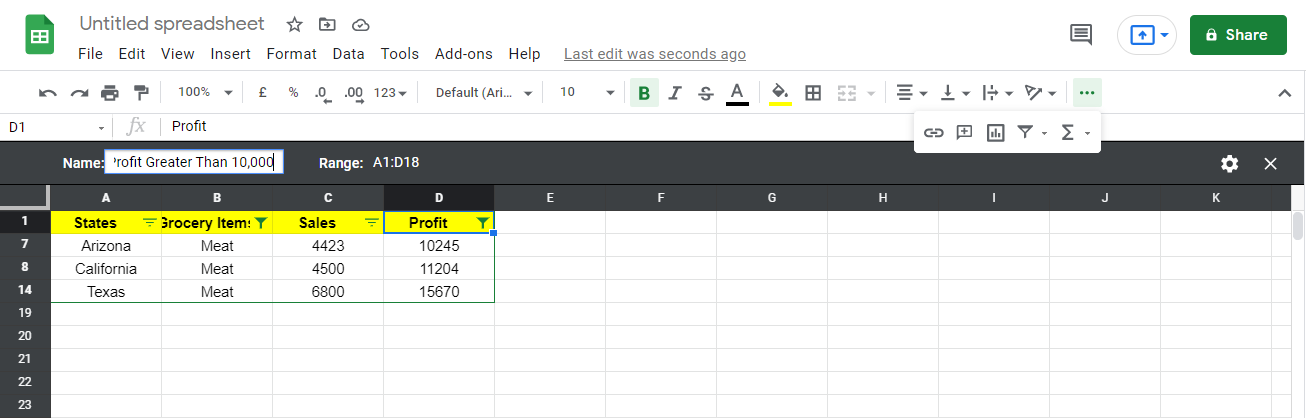Viewport: 1306px width, 418px height.
Task: Click the insert link icon
Action: [x=934, y=132]
